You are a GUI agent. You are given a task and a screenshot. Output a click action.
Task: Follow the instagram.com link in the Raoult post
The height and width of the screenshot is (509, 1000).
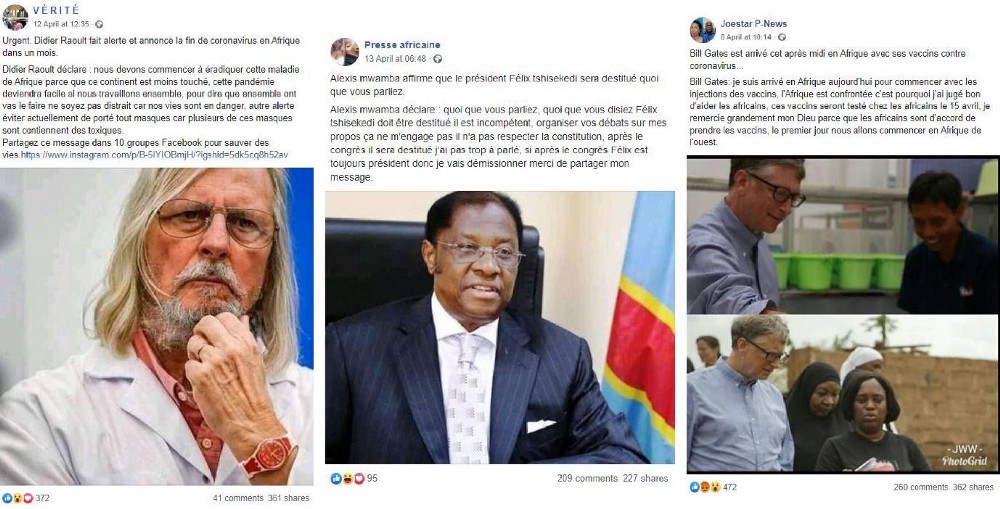[x=154, y=154]
